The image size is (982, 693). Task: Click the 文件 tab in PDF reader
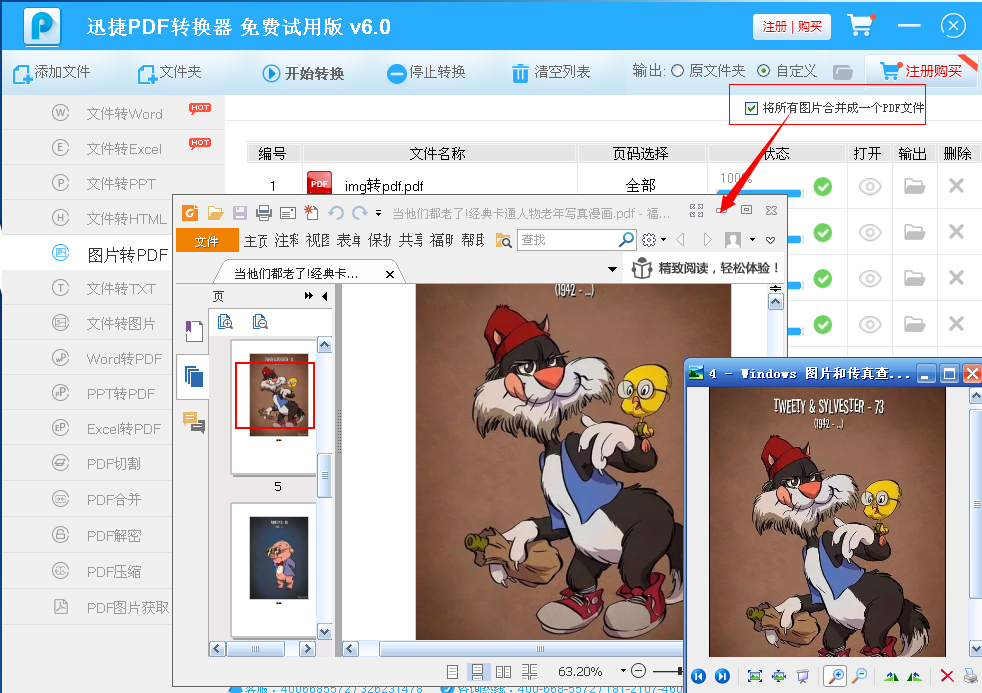(207, 240)
